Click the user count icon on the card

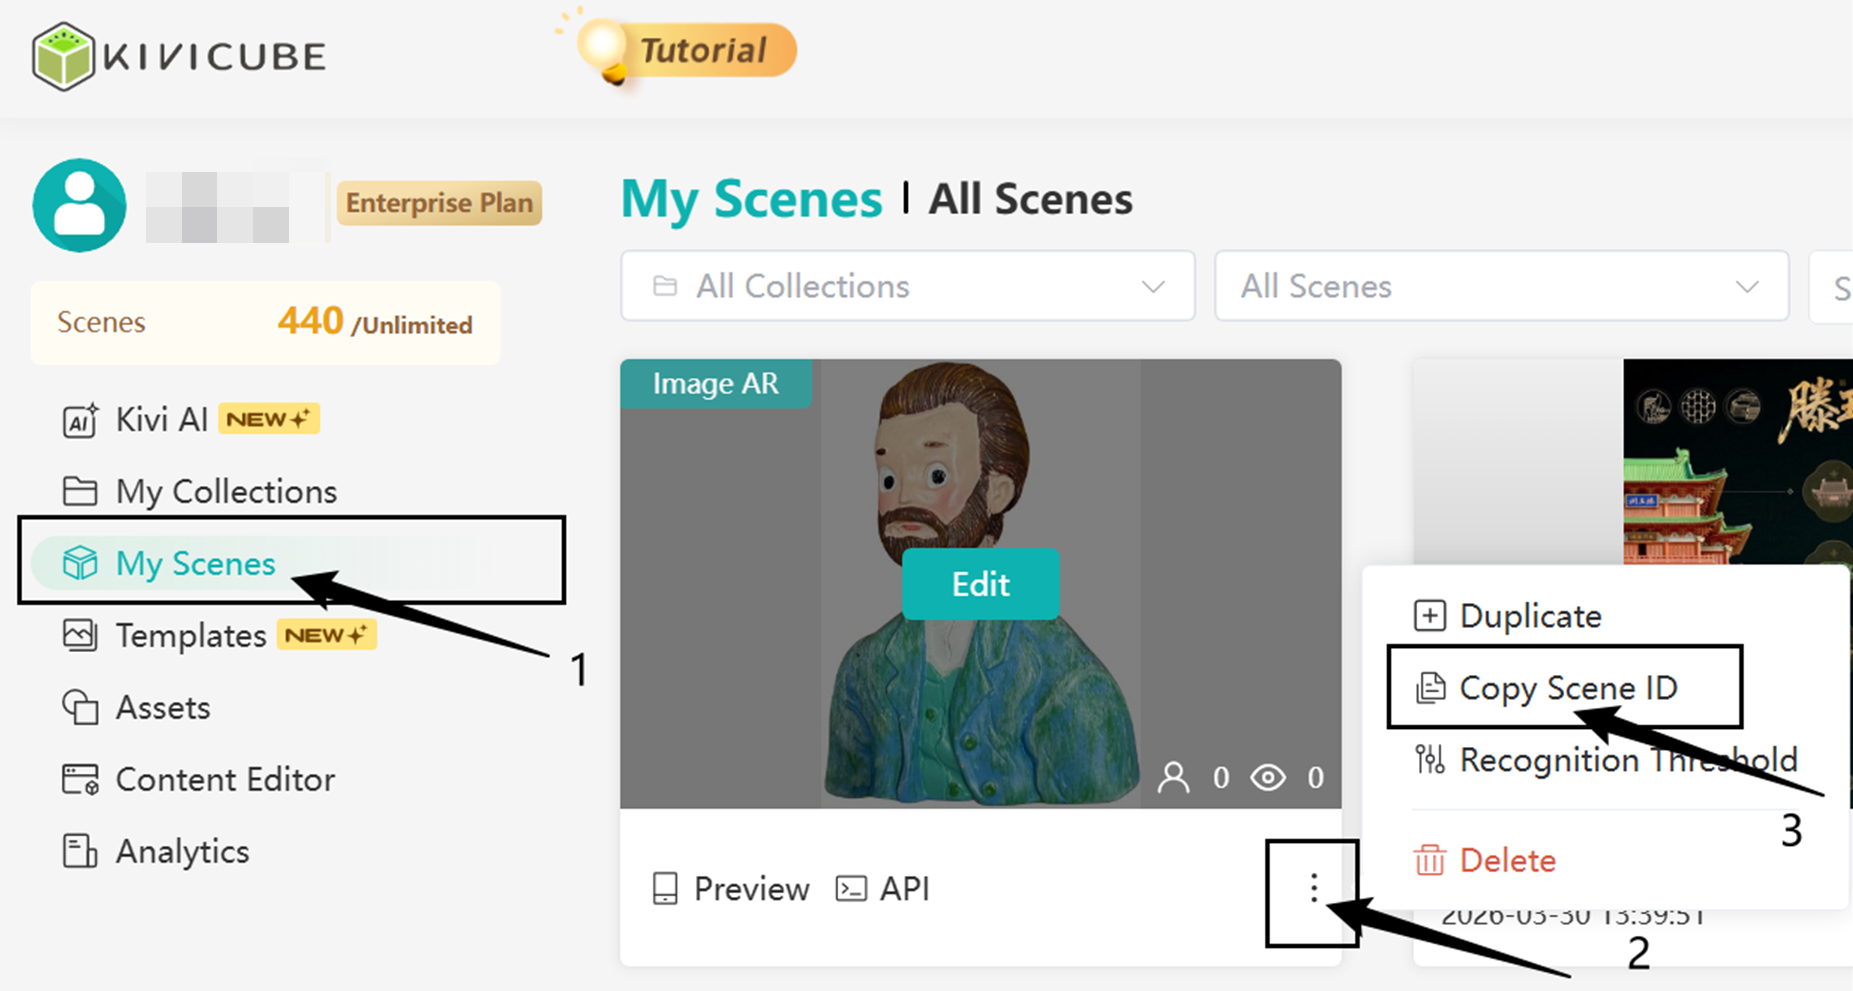1175,777
